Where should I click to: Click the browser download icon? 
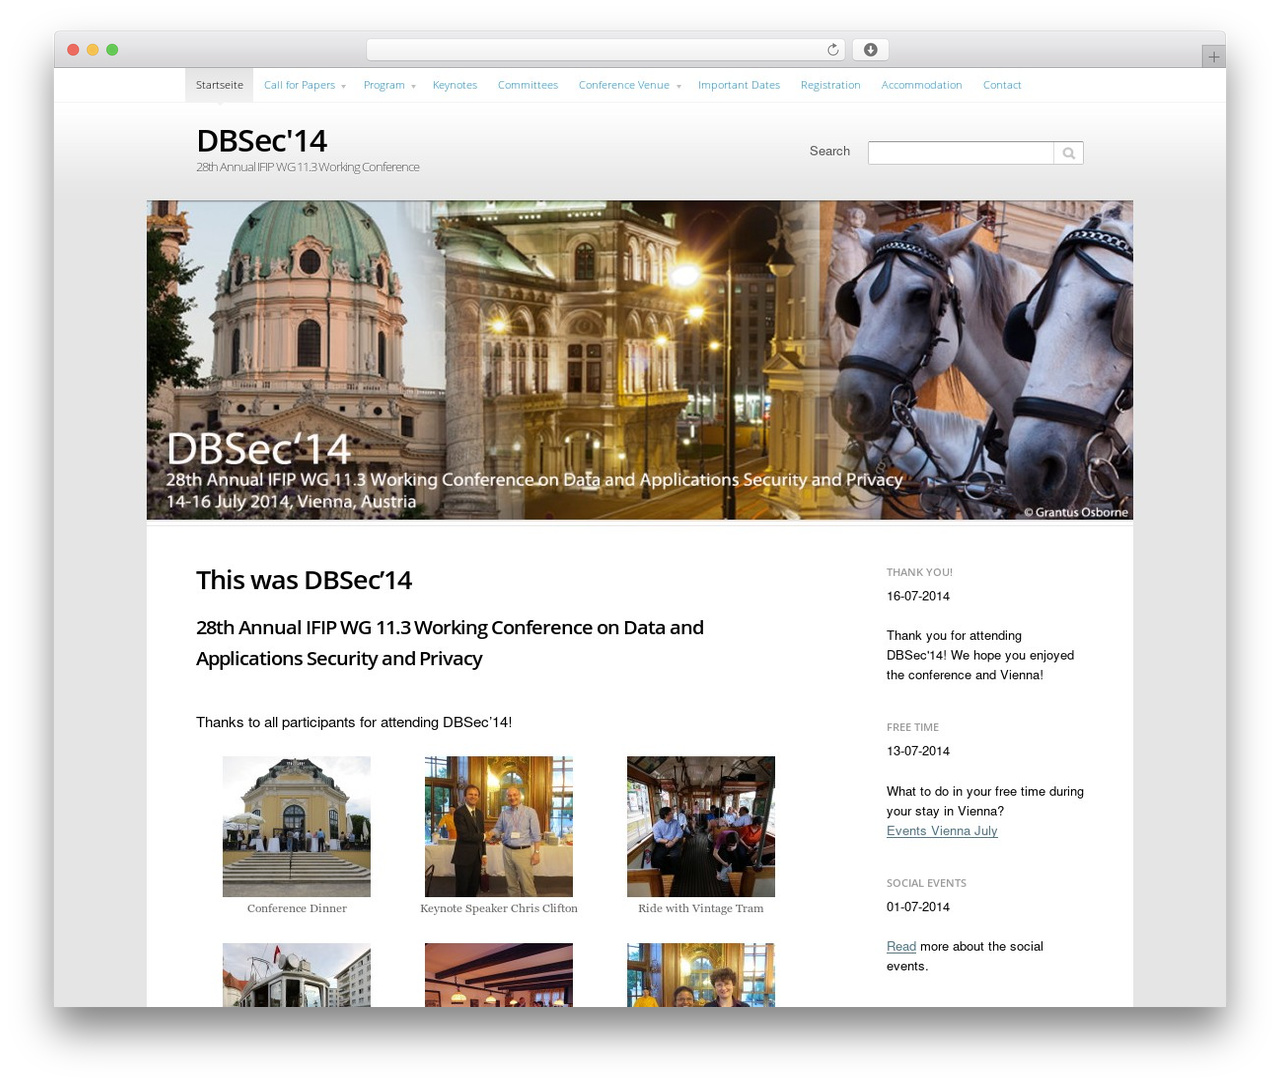pos(870,50)
